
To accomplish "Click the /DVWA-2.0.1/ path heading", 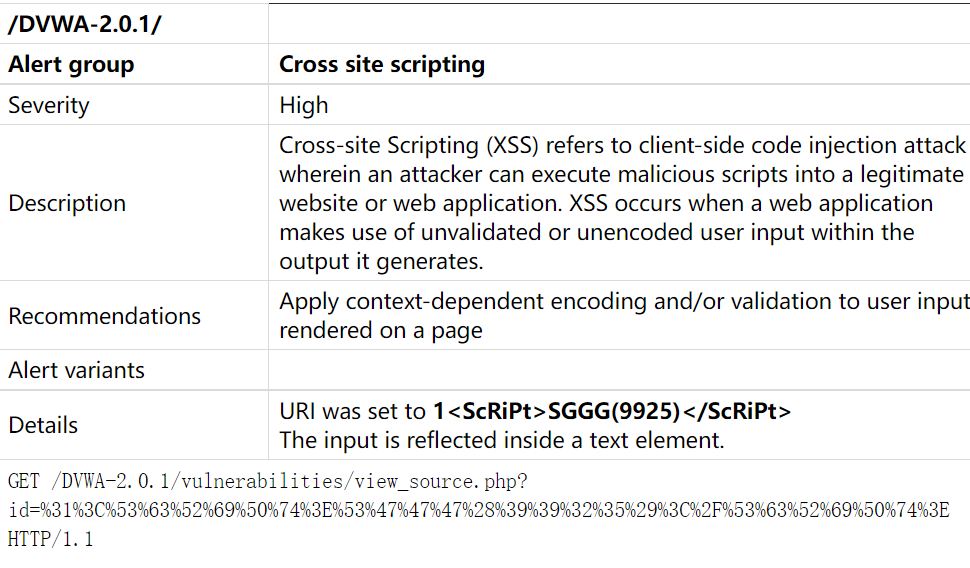I will pos(85,24).
